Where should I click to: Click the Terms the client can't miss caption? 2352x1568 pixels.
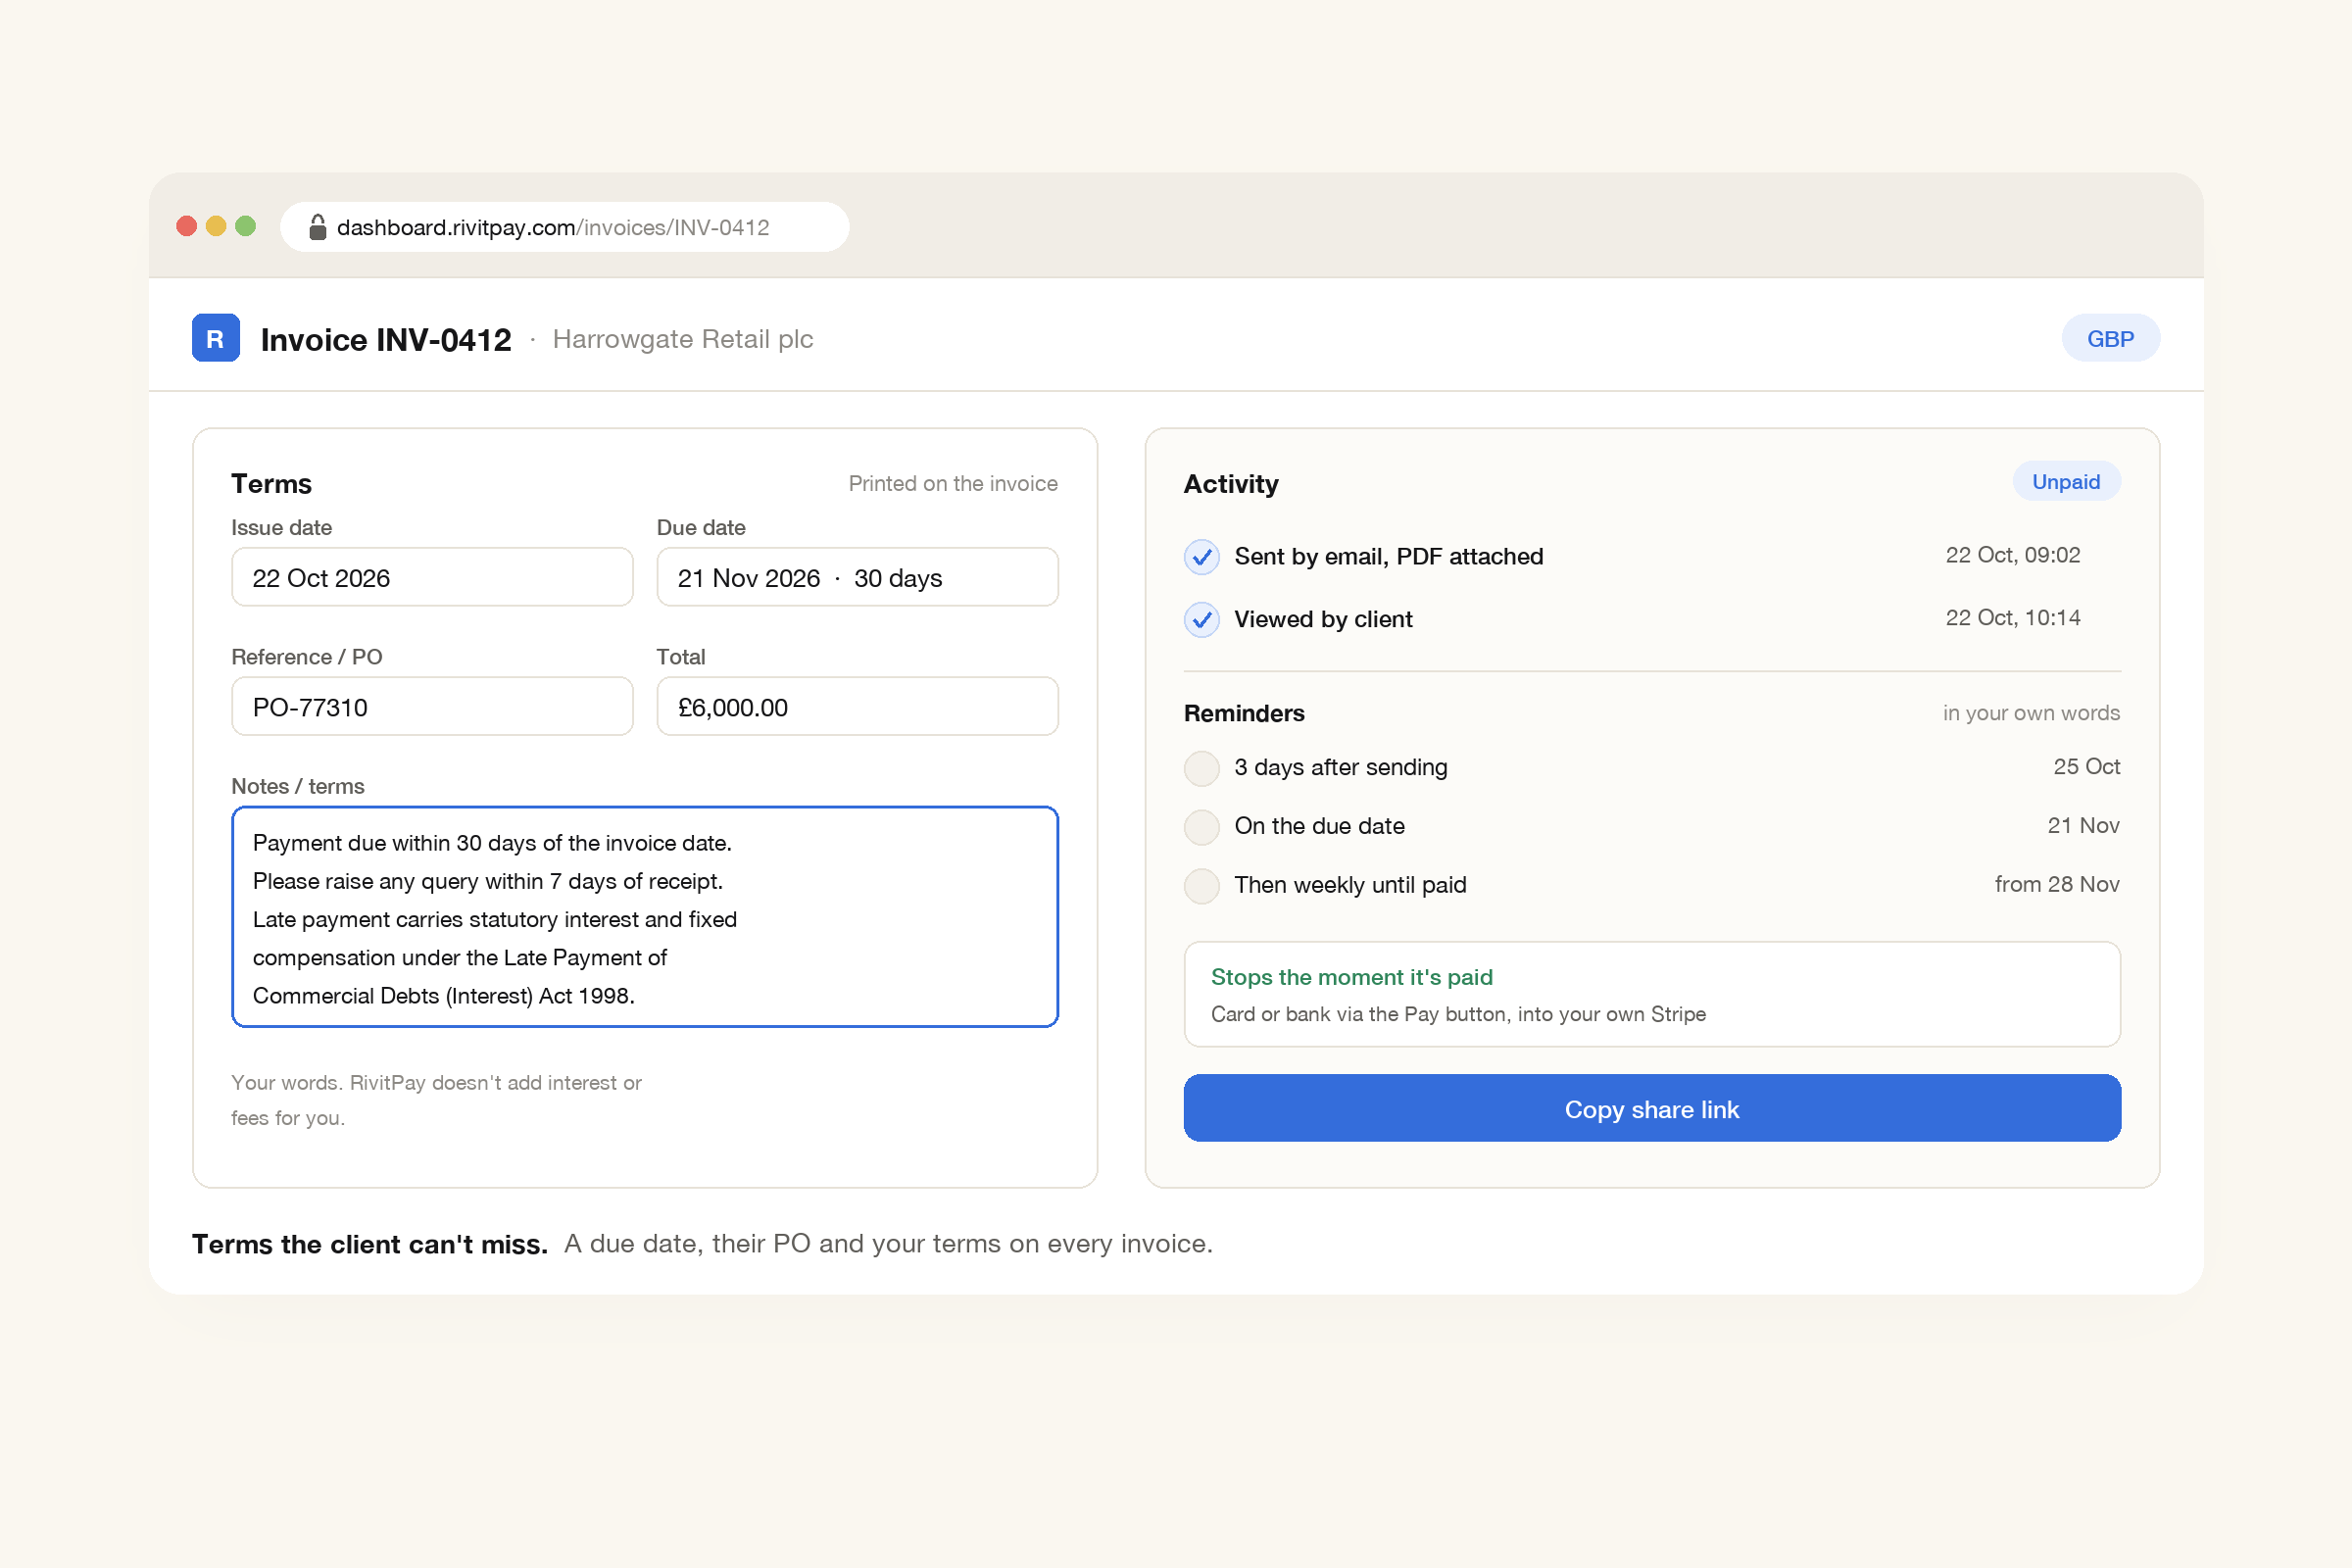(x=370, y=1244)
